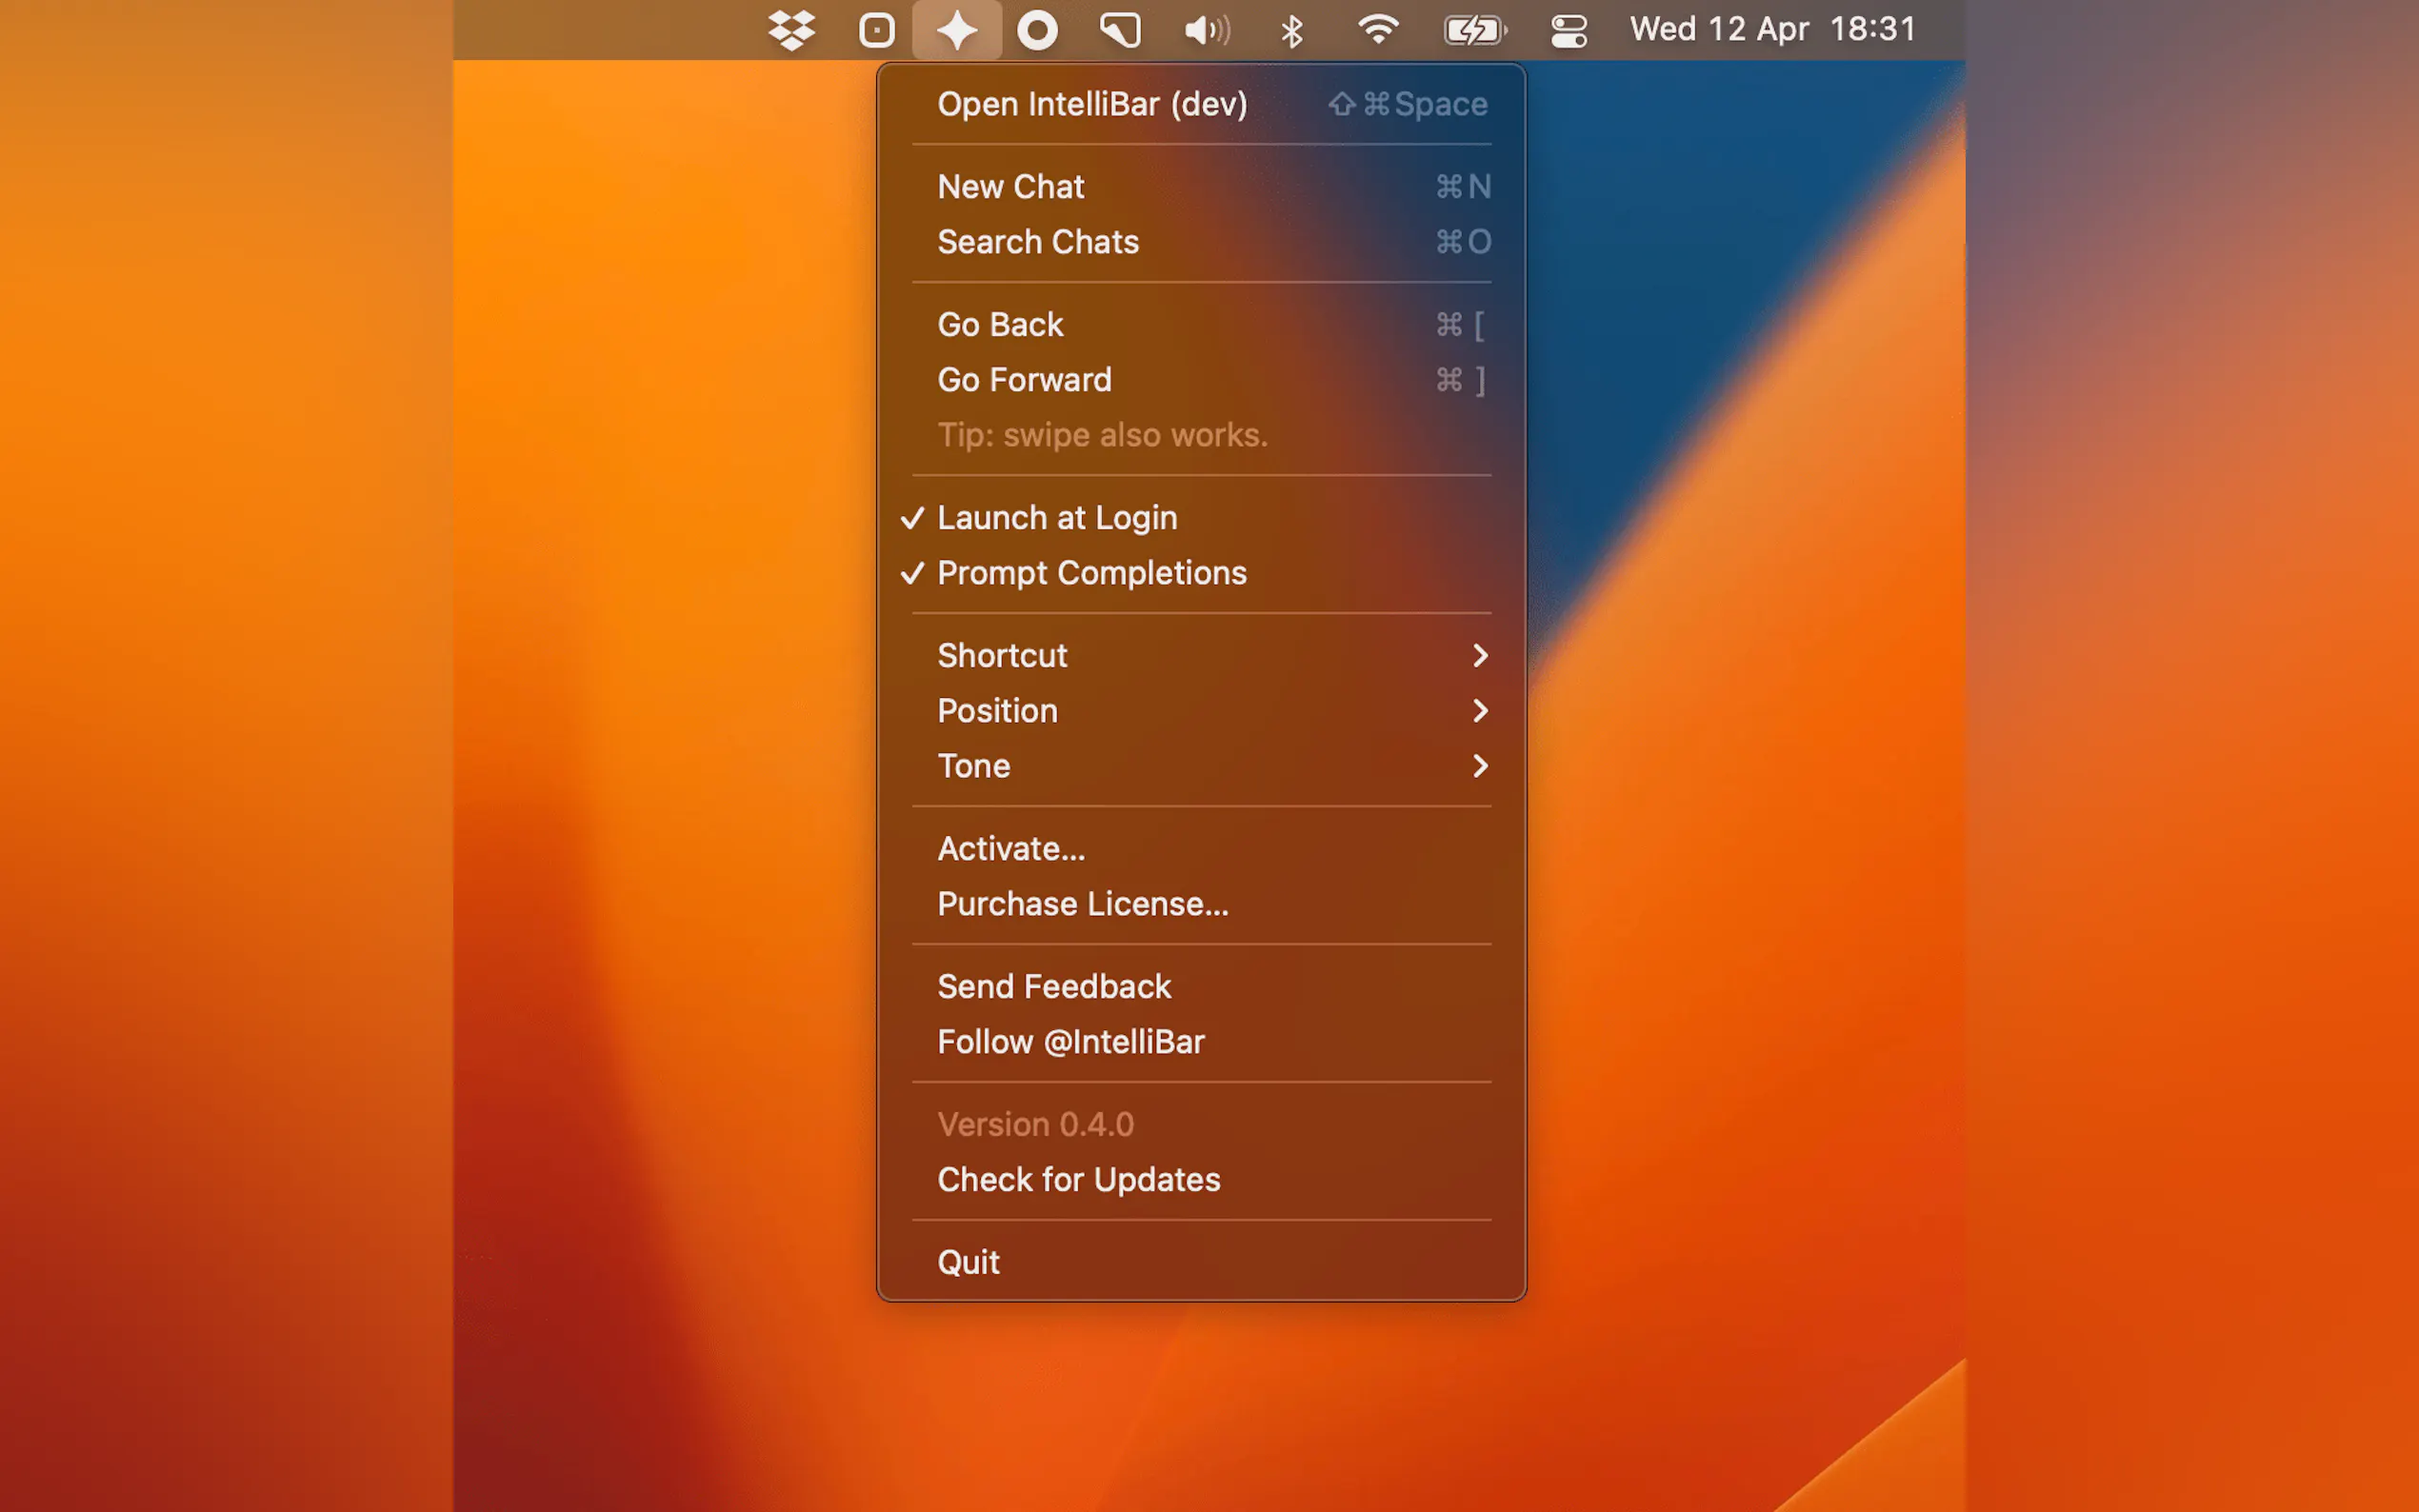Click the rounded square icon beside Dropbox
This screenshot has width=2419, height=1512.
pos(876,30)
